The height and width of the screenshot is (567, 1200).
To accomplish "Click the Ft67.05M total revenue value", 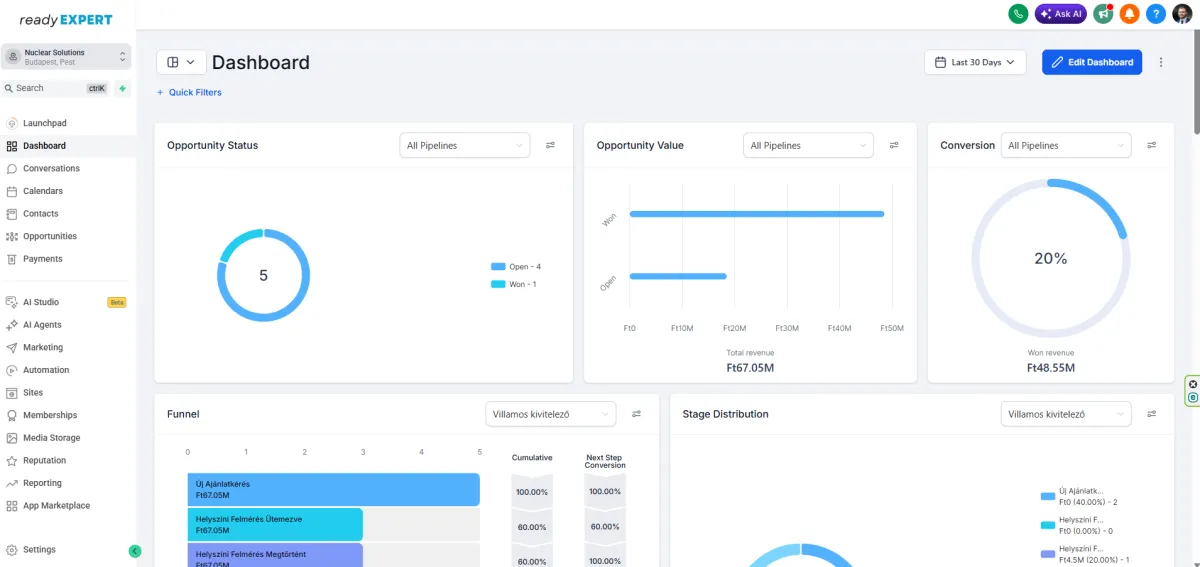I will [x=750, y=368].
